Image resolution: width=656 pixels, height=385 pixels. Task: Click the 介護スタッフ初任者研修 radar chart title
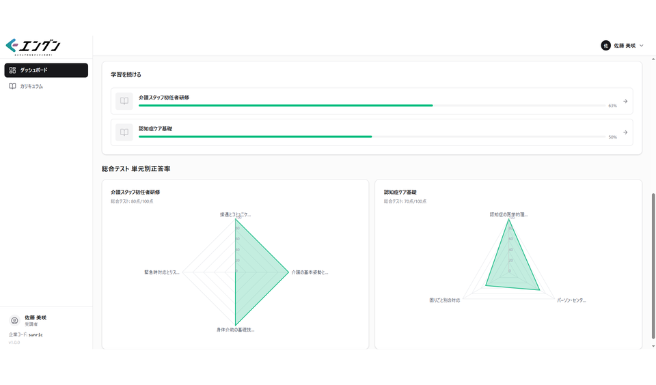135,192
